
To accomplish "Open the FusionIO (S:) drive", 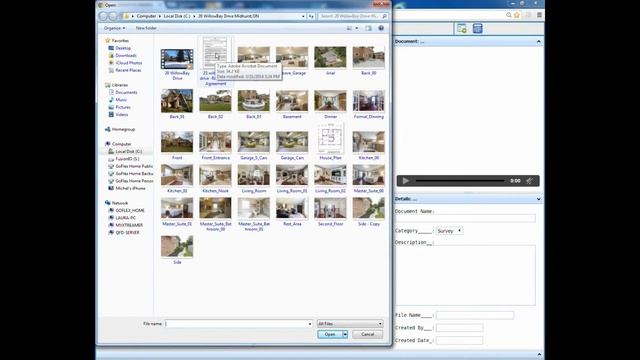I will 127,159.
